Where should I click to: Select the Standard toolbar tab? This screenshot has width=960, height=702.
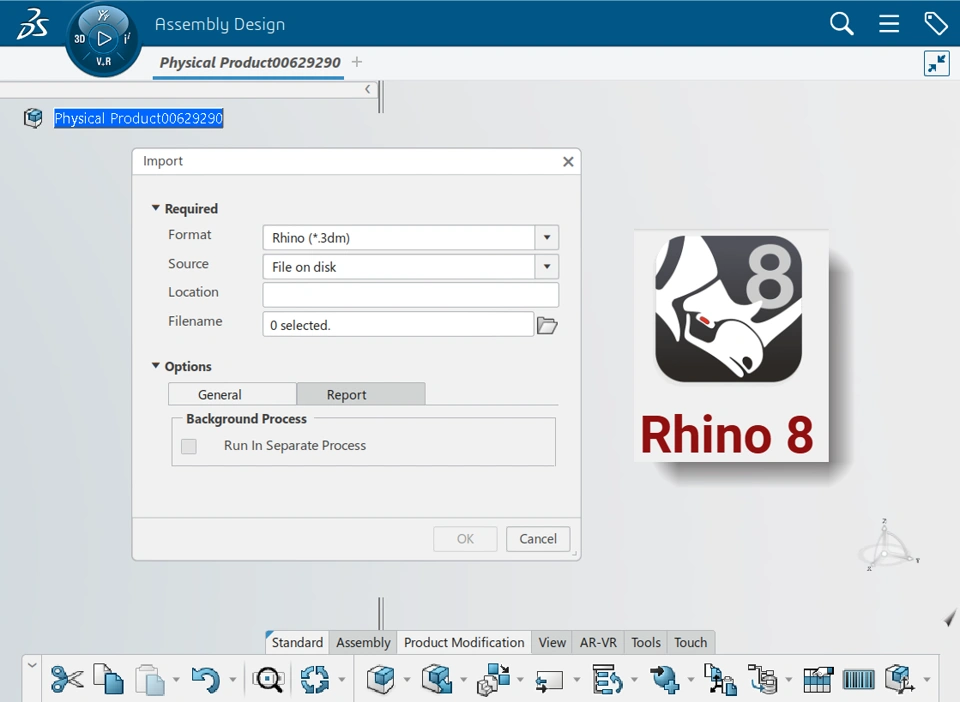click(x=297, y=642)
